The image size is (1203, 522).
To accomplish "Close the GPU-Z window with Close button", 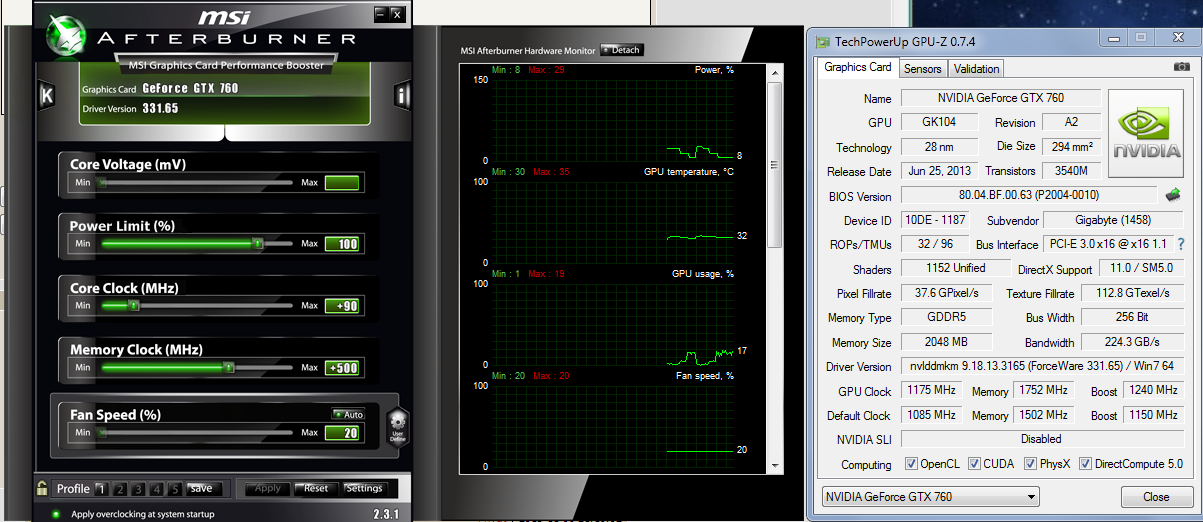I will click(x=1156, y=496).
